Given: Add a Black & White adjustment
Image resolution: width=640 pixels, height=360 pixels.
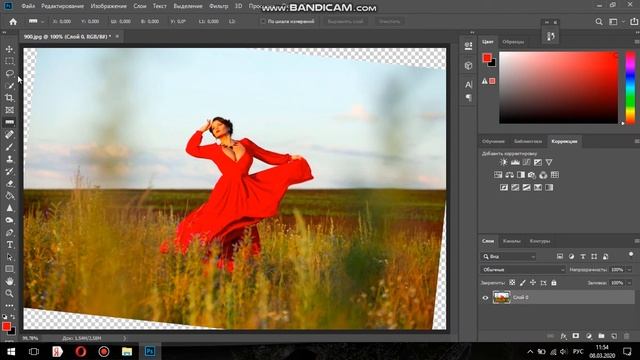Looking at the screenshot, I should pyautogui.click(x=521, y=175).
